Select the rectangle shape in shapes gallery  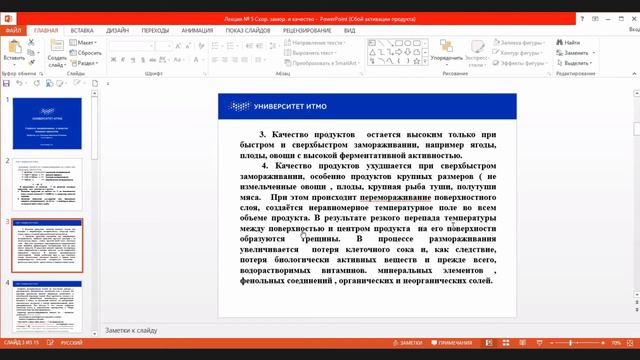[399, 43]
